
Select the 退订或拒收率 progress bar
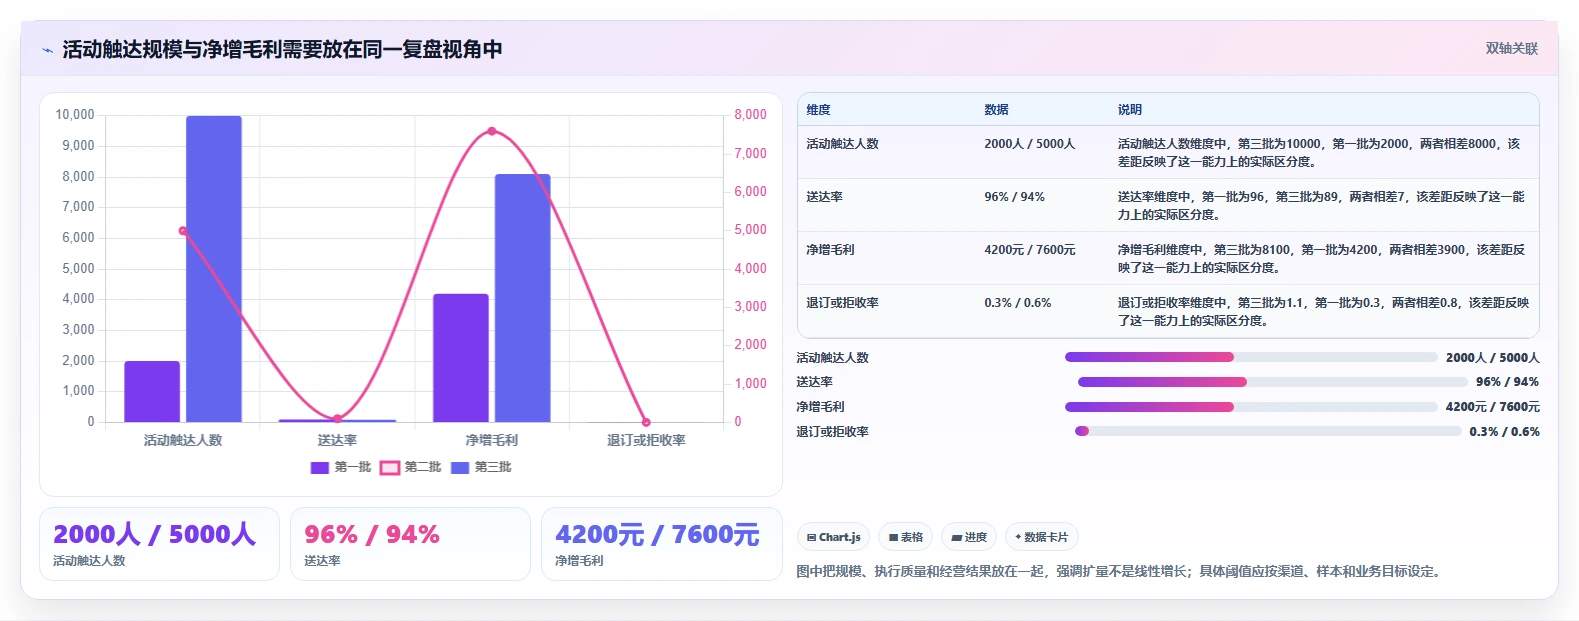pos(1268,431)
